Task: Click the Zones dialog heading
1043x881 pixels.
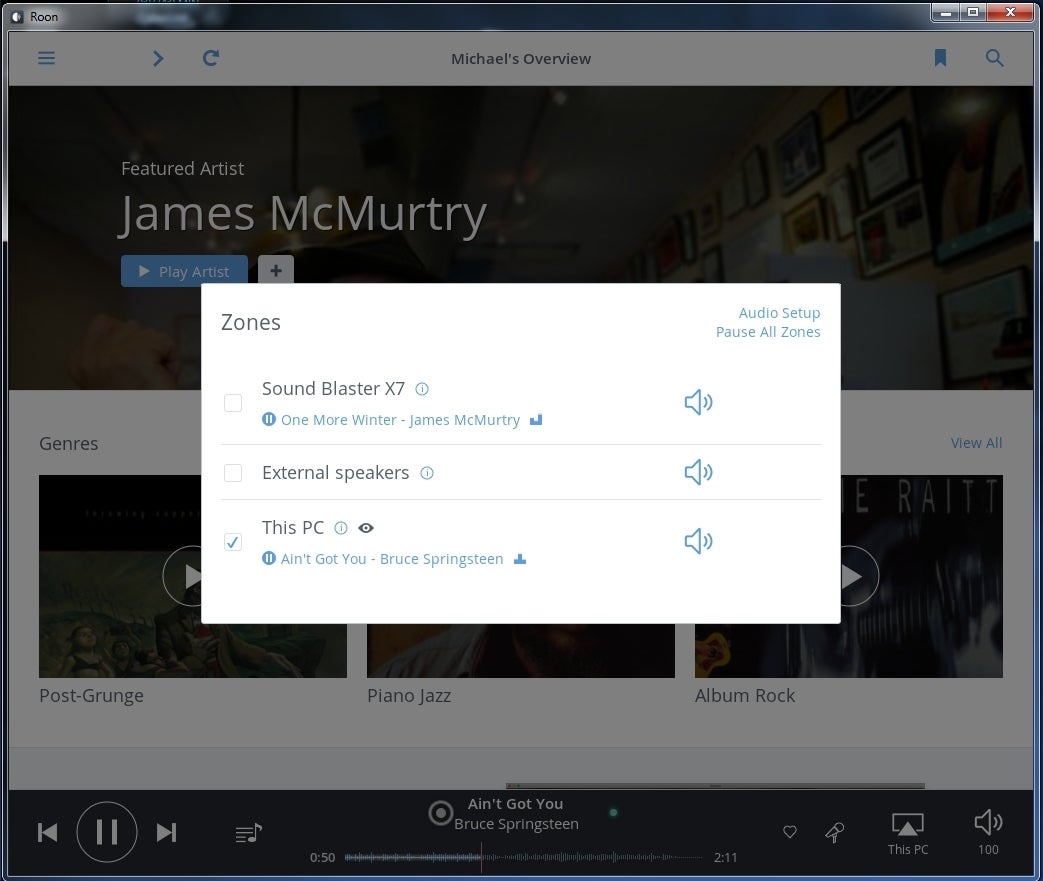Action: [251, 323]
